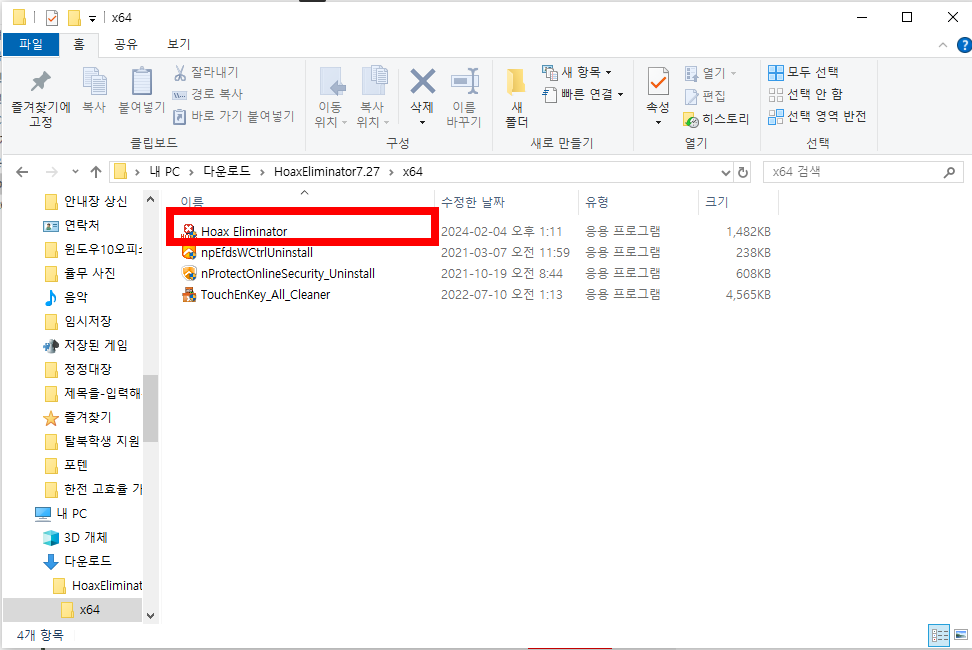Open Help via the question mark icon
This screenshot has width=972, height=650.
click(965, 45)
